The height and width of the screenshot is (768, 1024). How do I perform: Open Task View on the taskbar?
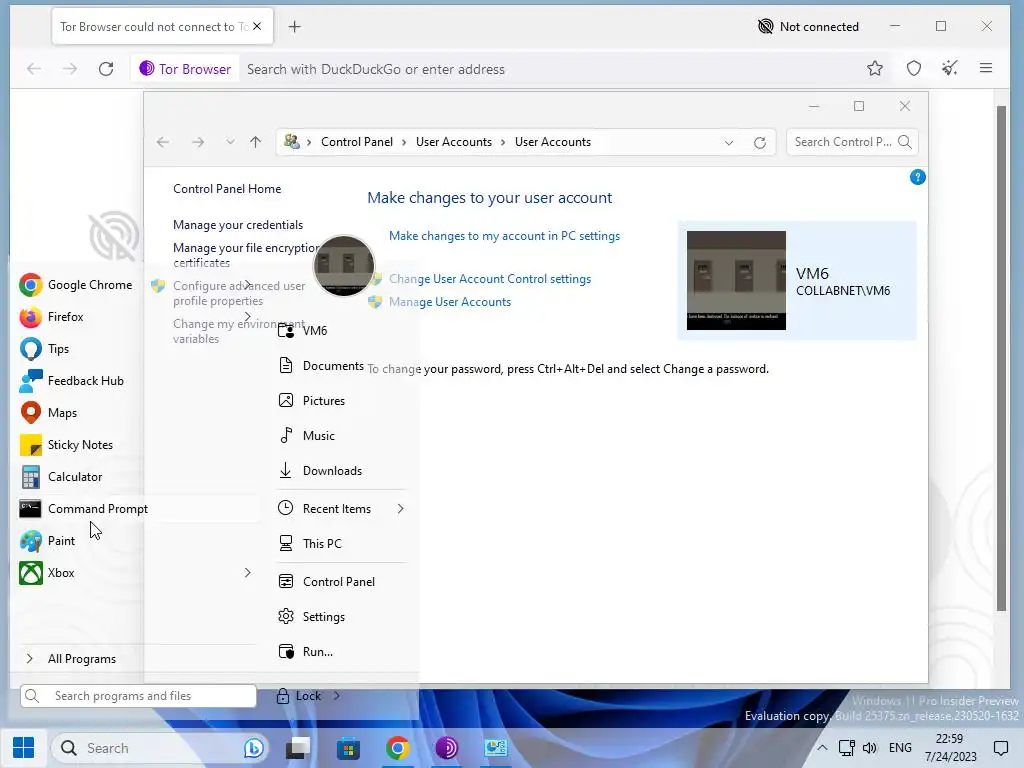(298, 748)
